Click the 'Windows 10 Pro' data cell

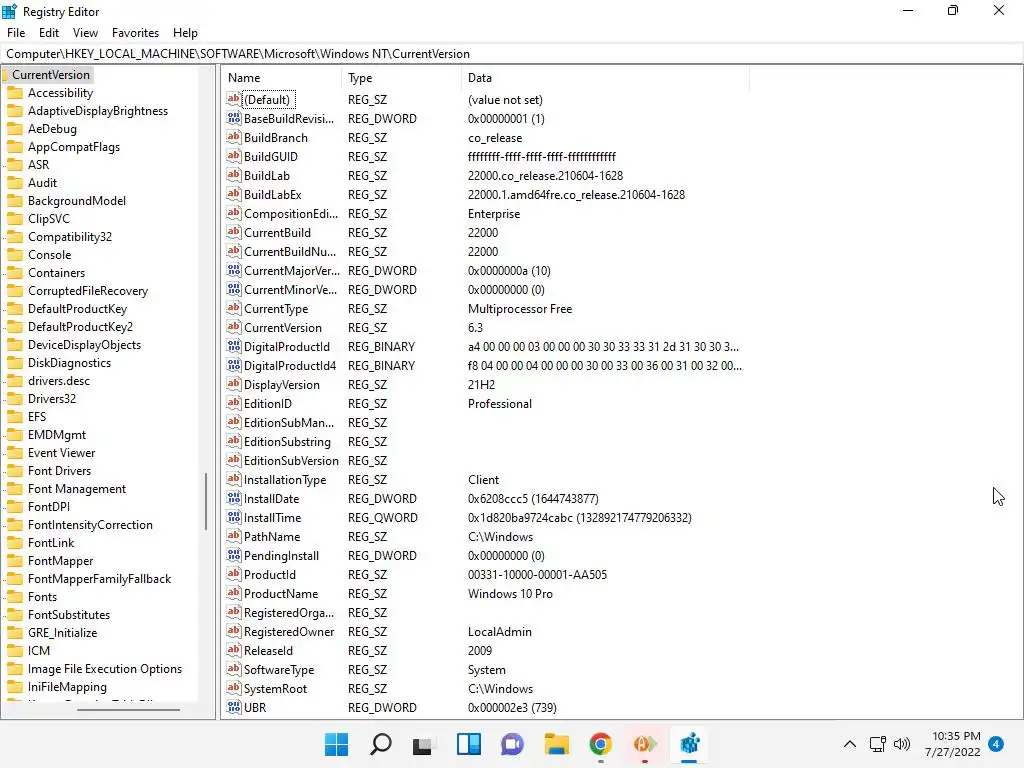point(510,594)
